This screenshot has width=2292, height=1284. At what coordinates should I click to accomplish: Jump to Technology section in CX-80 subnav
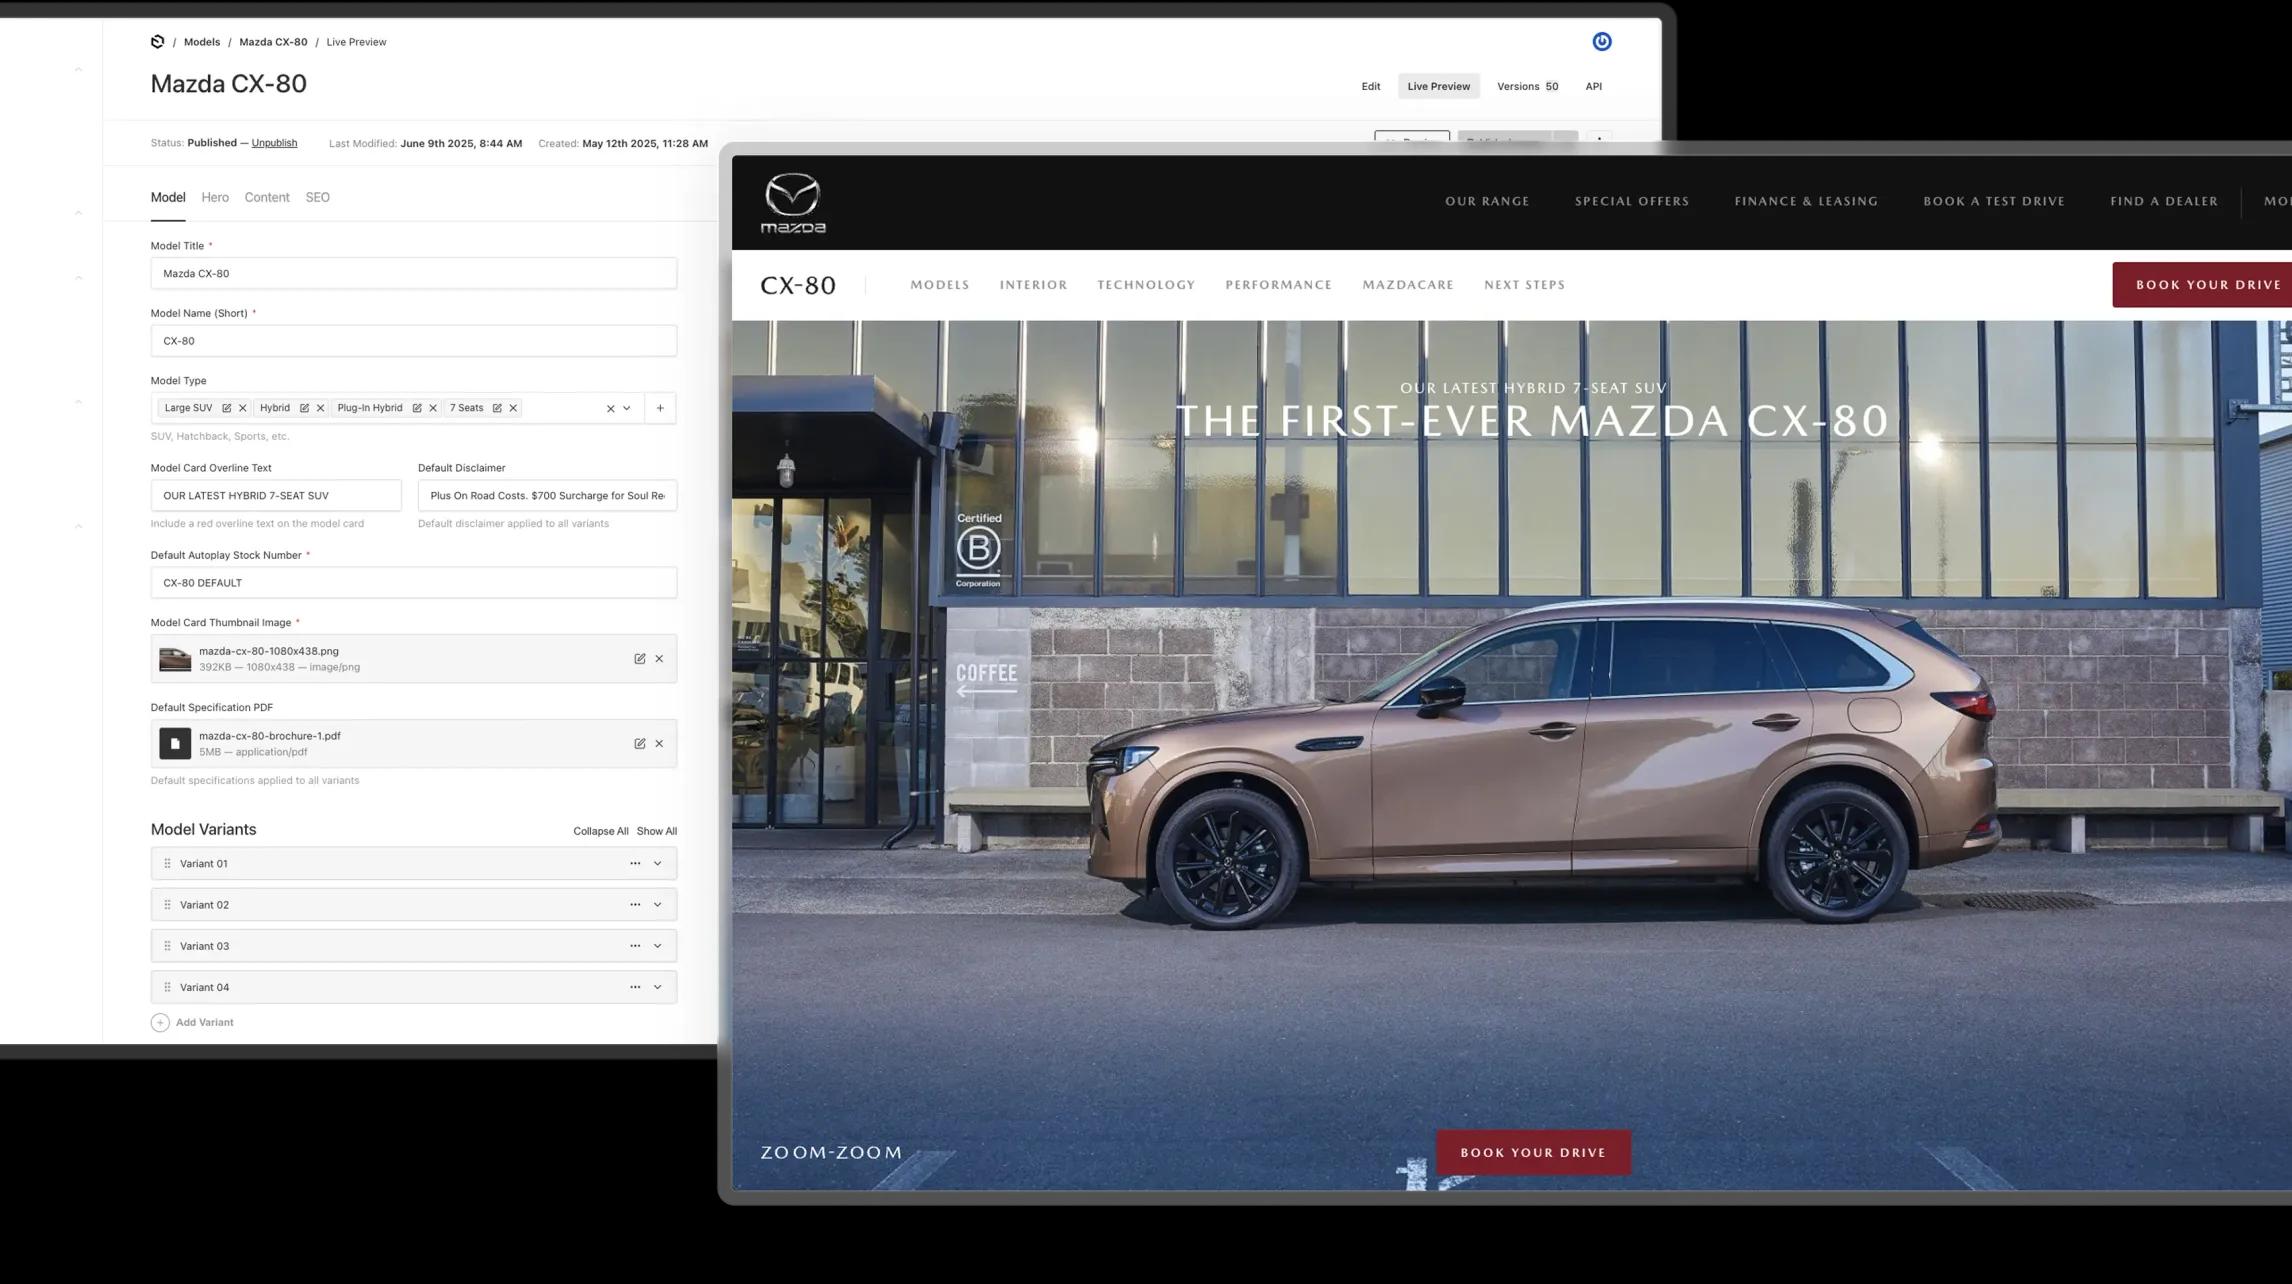1146,285
